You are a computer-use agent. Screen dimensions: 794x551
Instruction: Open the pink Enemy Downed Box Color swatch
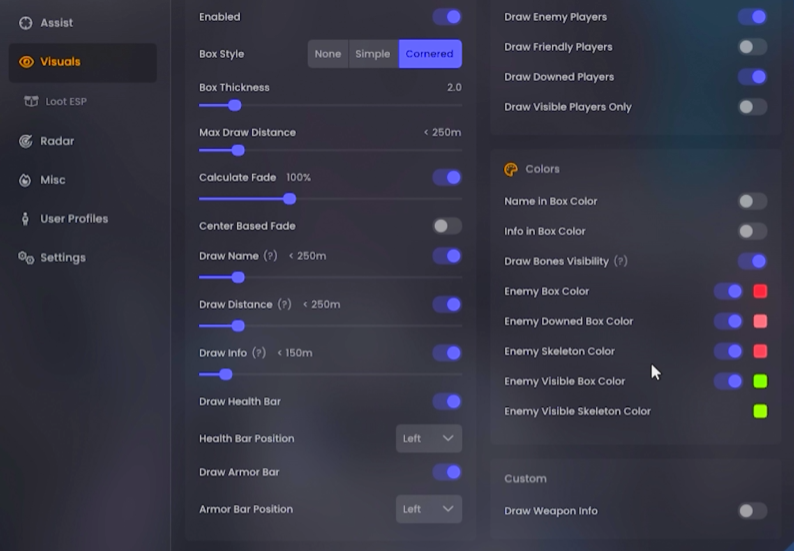[760, 321]
